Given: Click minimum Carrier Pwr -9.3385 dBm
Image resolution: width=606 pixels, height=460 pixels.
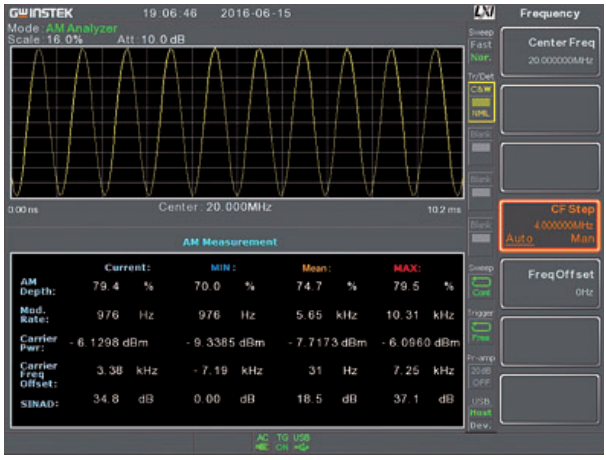Looking at the screenshot, I should [x=225, y=343].
